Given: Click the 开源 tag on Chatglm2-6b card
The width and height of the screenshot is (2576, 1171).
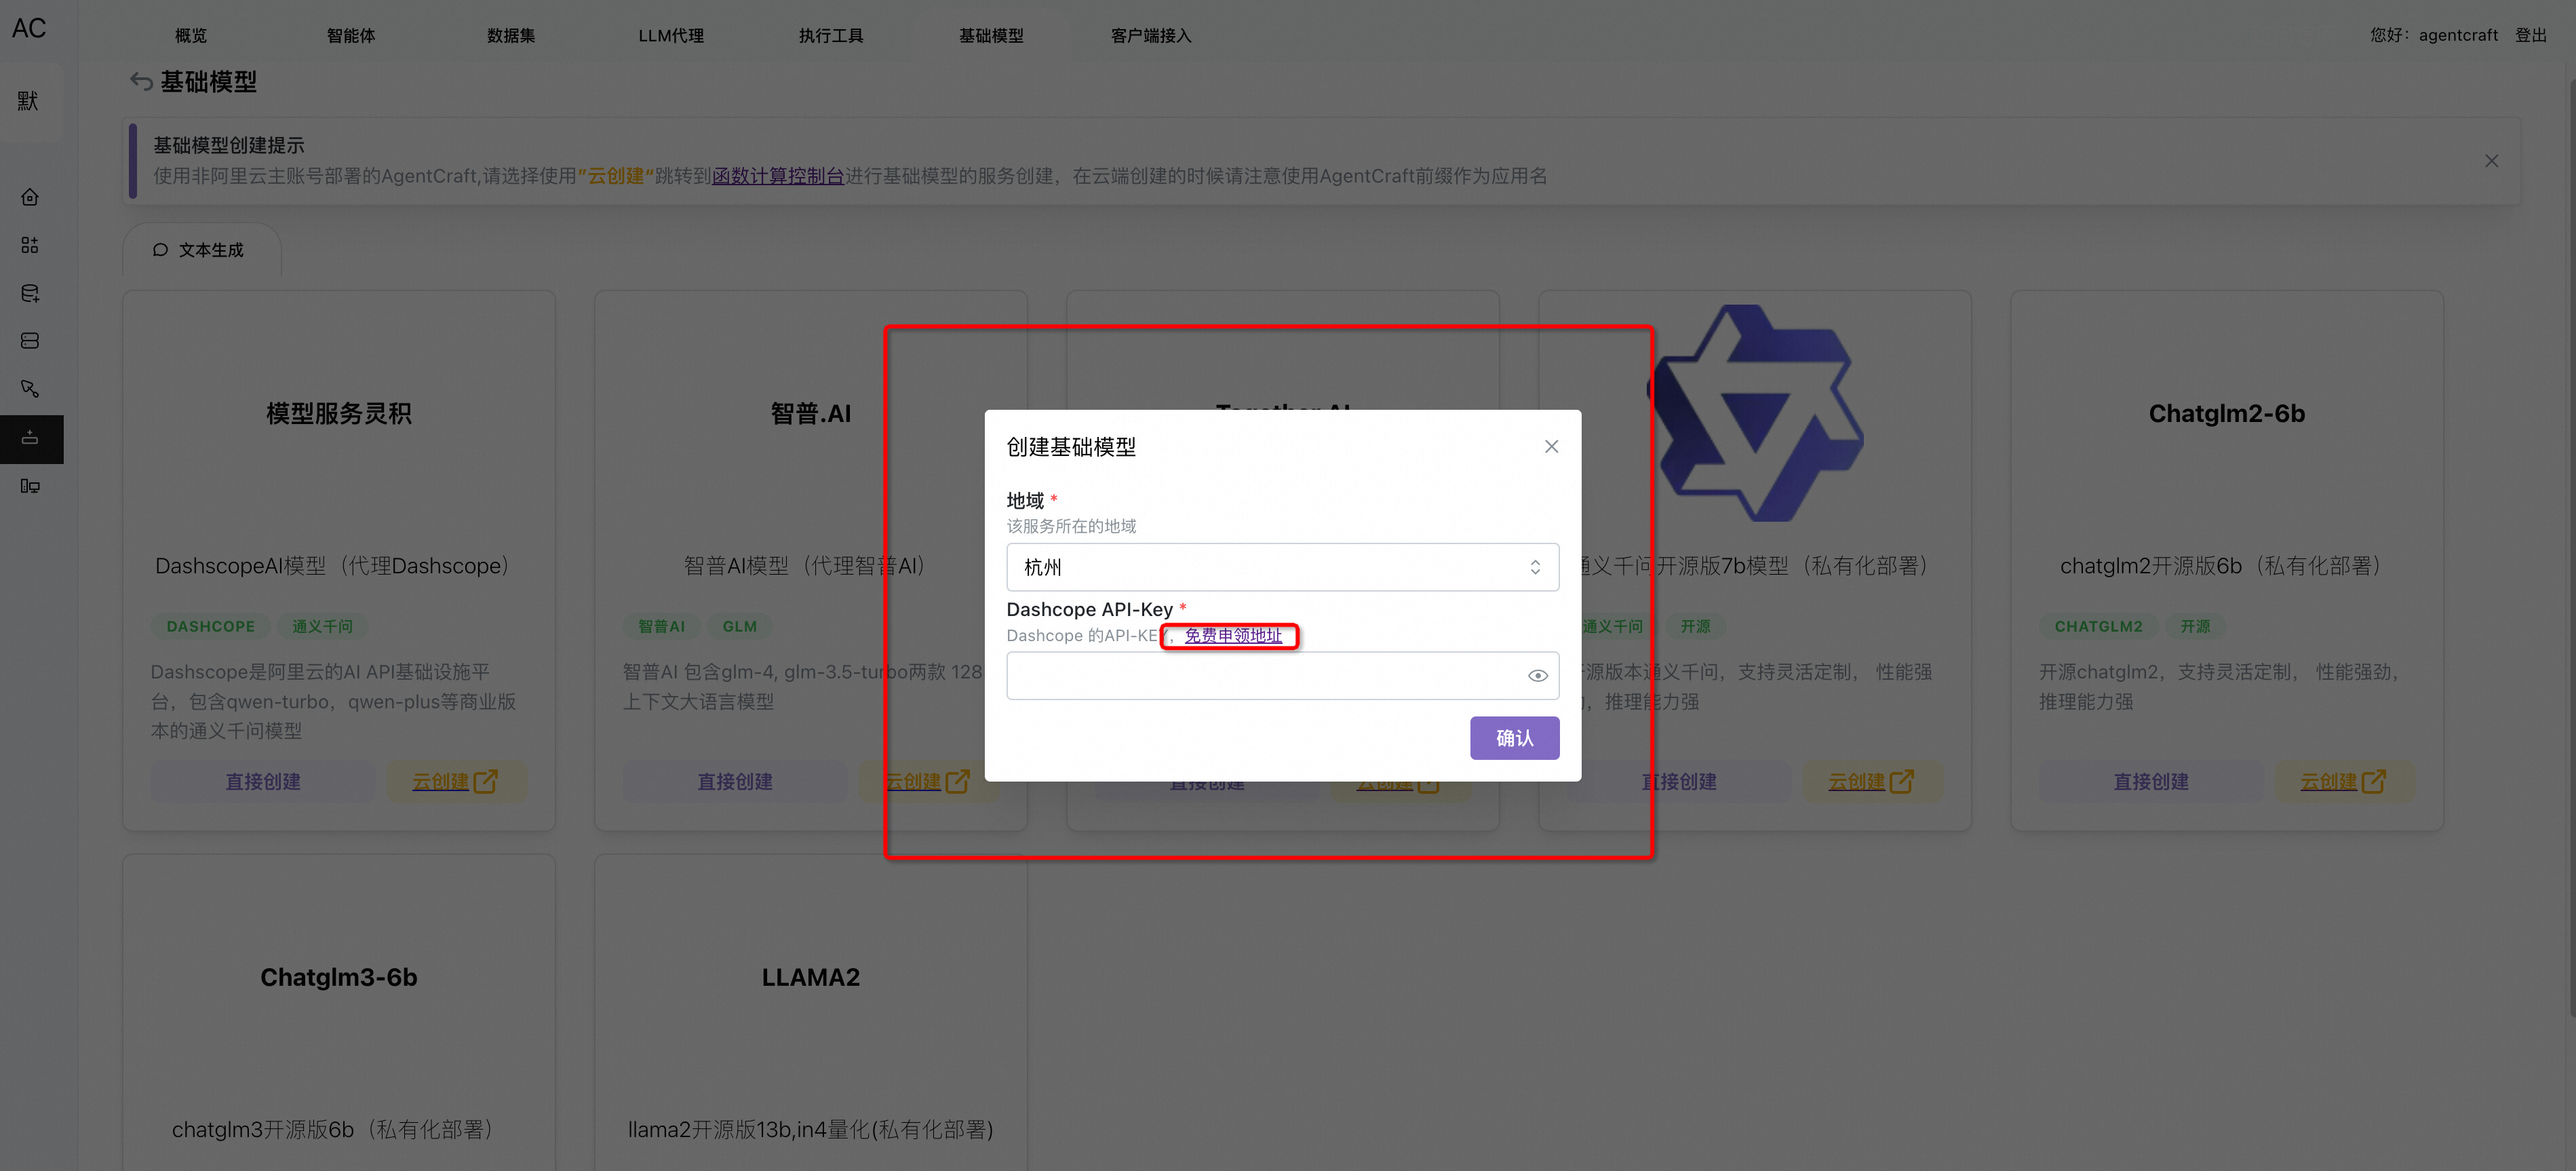Looking at the screenshot, I should tap(2195, 626).
